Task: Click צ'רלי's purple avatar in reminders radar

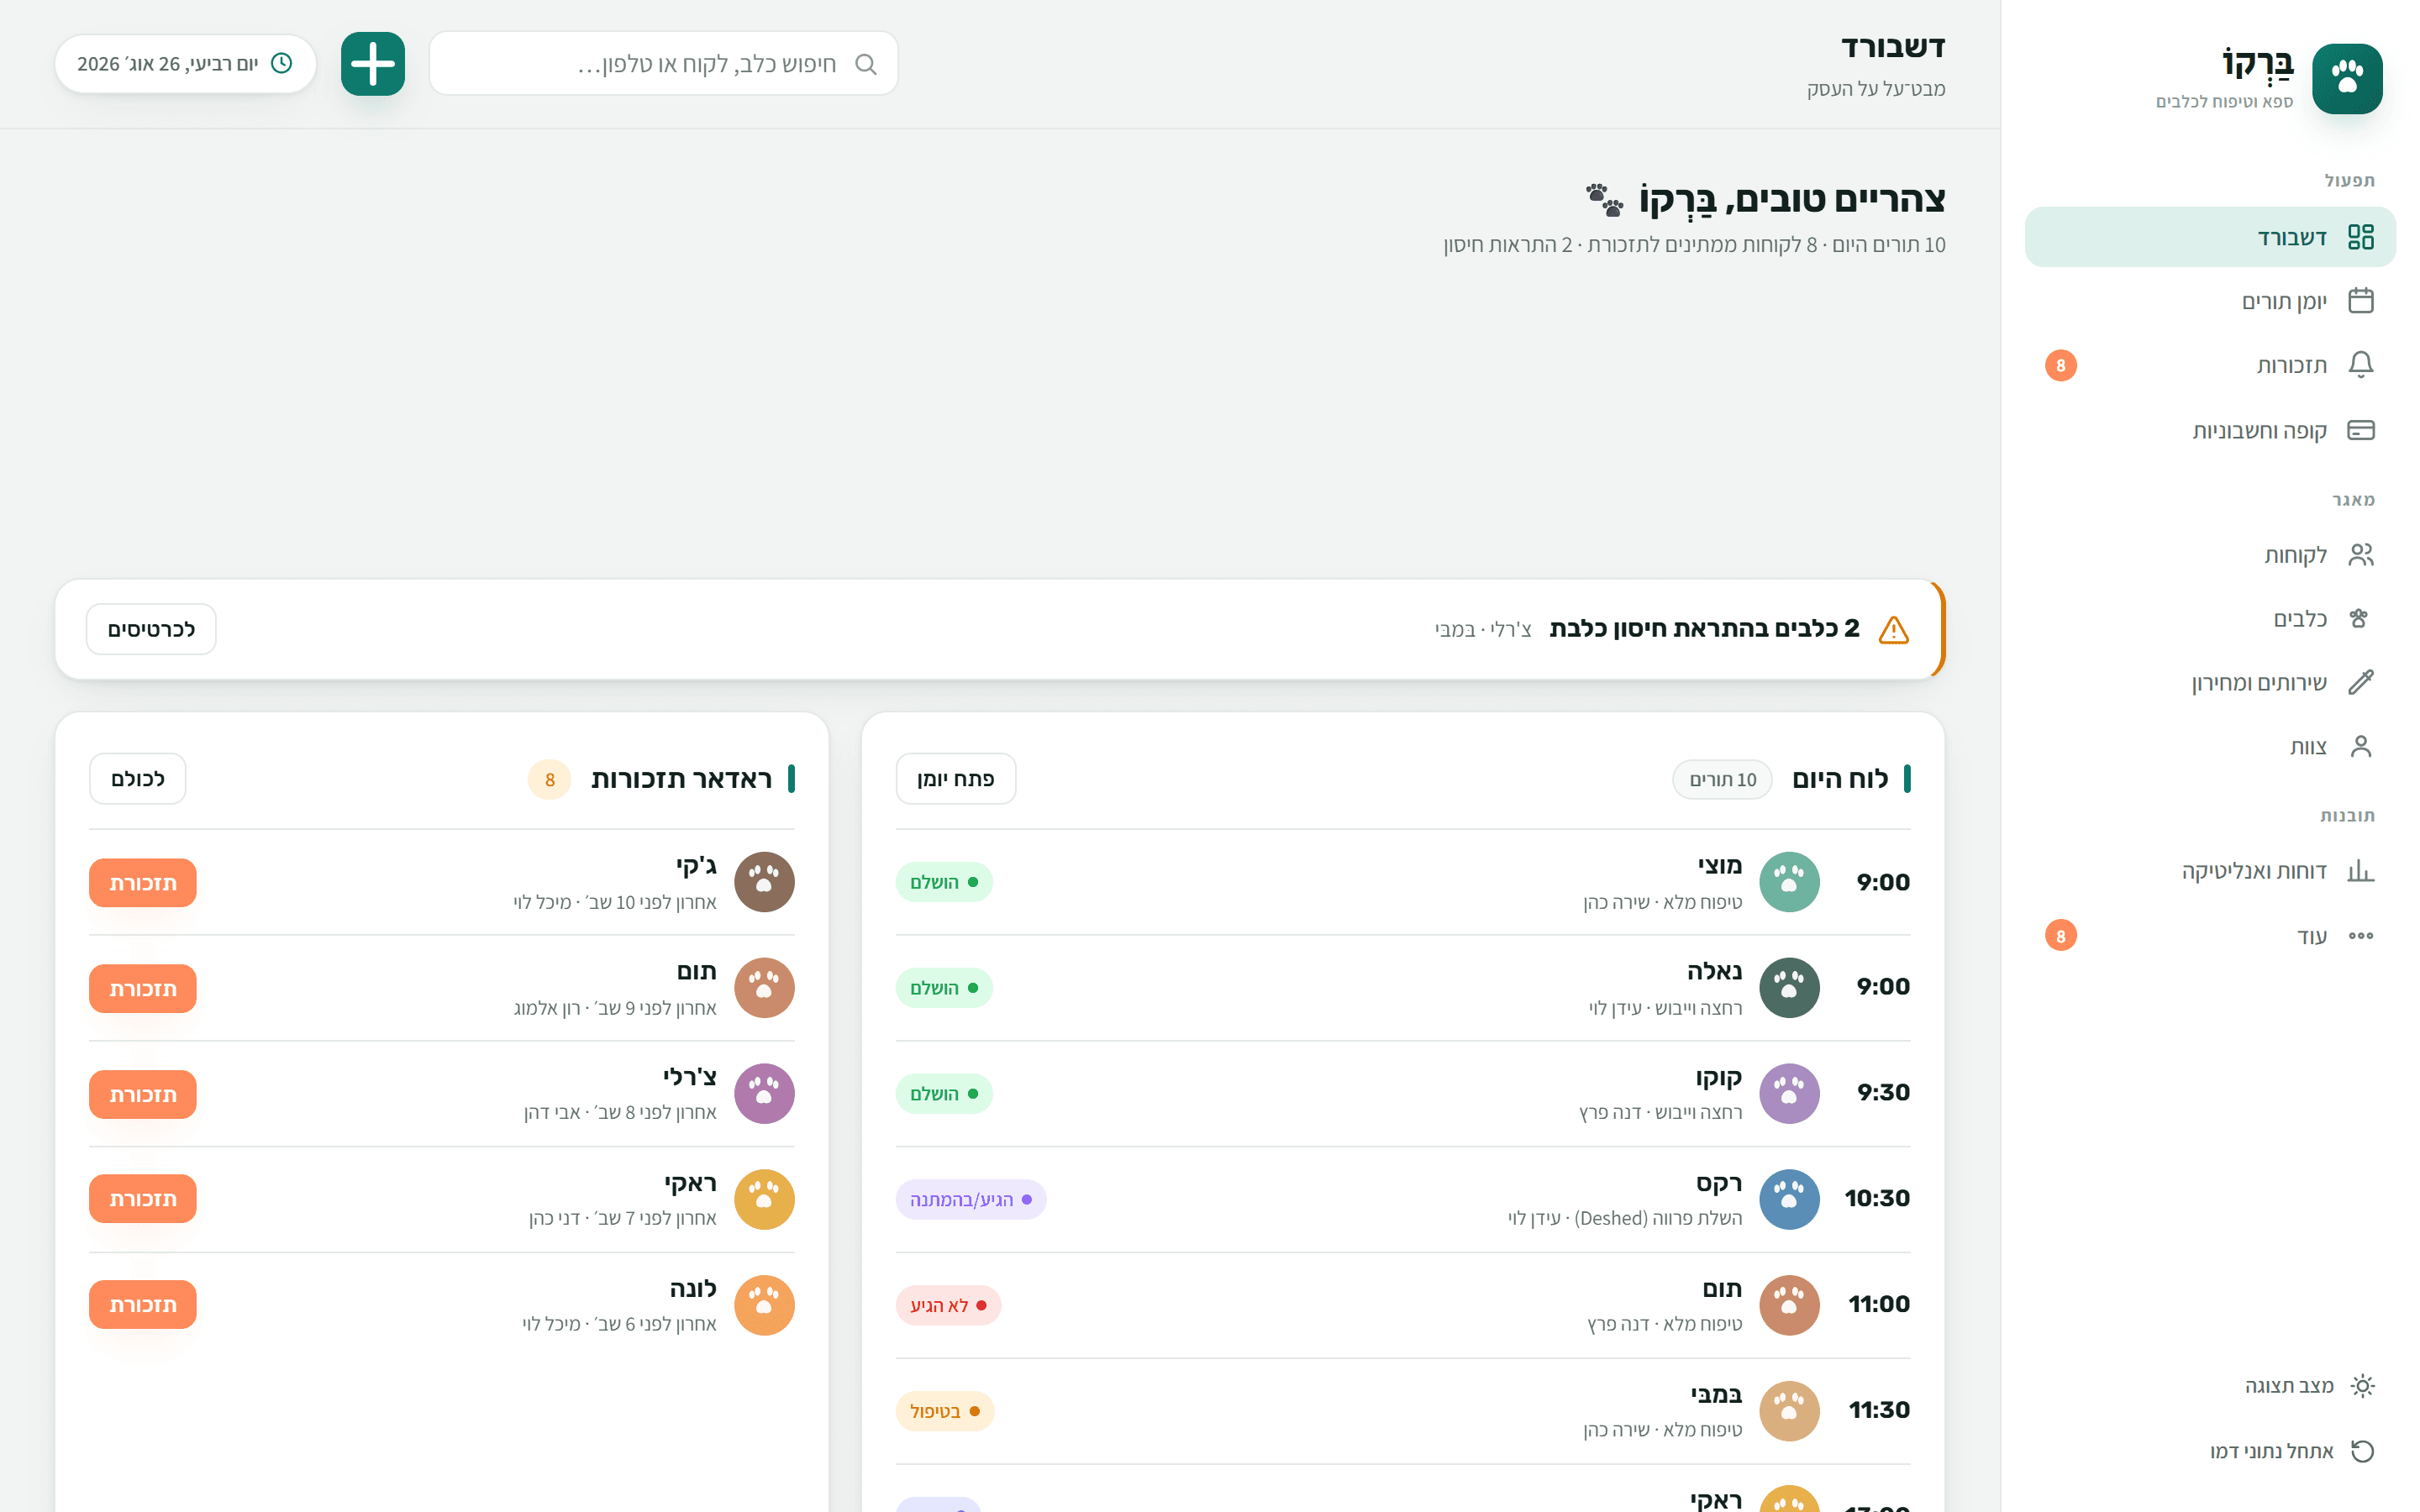Action: [764, 1093]
